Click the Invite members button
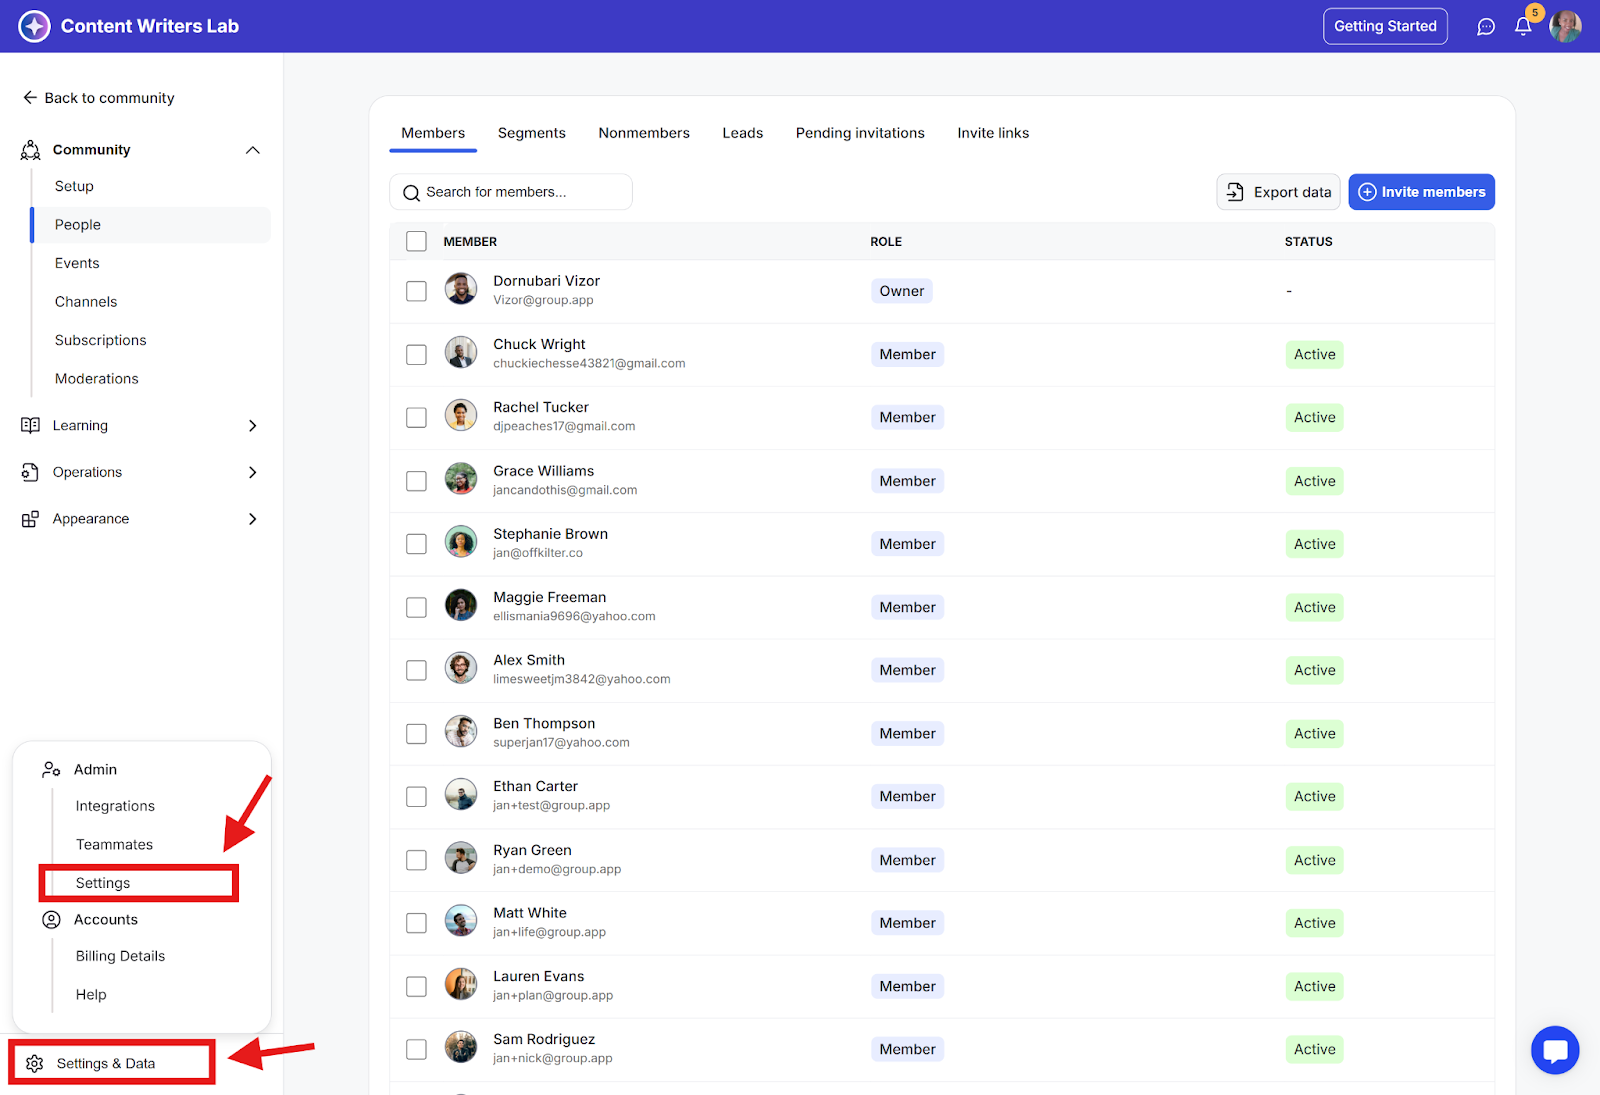1600x1095 pixels. click(1421, 192)
